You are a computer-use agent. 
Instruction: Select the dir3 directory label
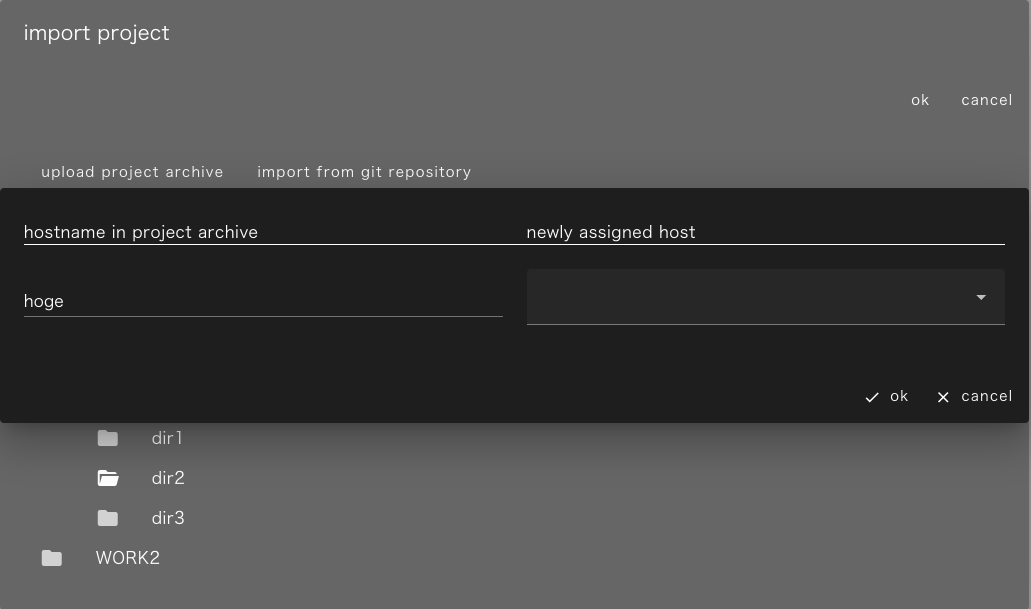tap(168, 518)
